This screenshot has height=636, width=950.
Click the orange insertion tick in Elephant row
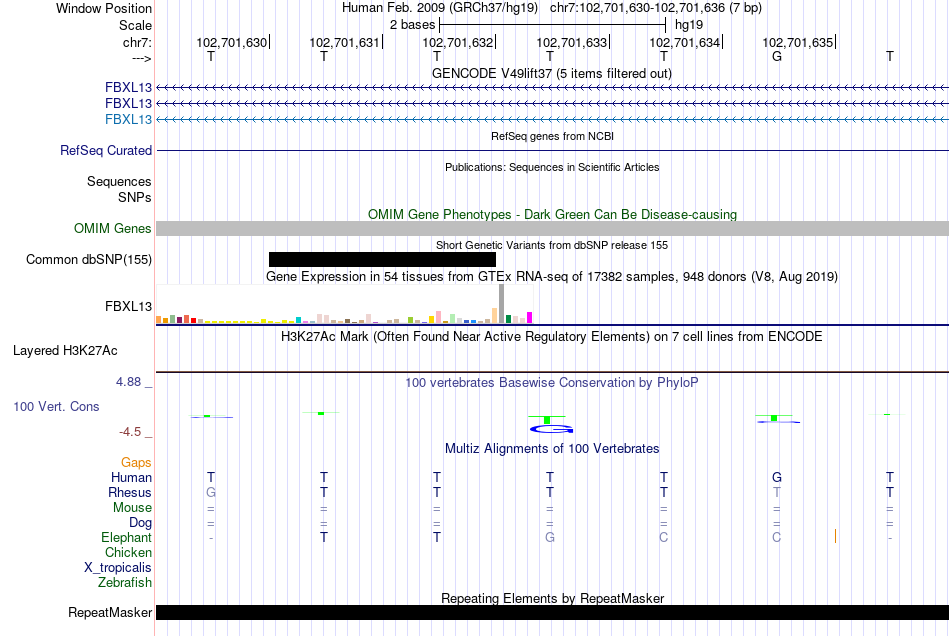tap(835, 536)
